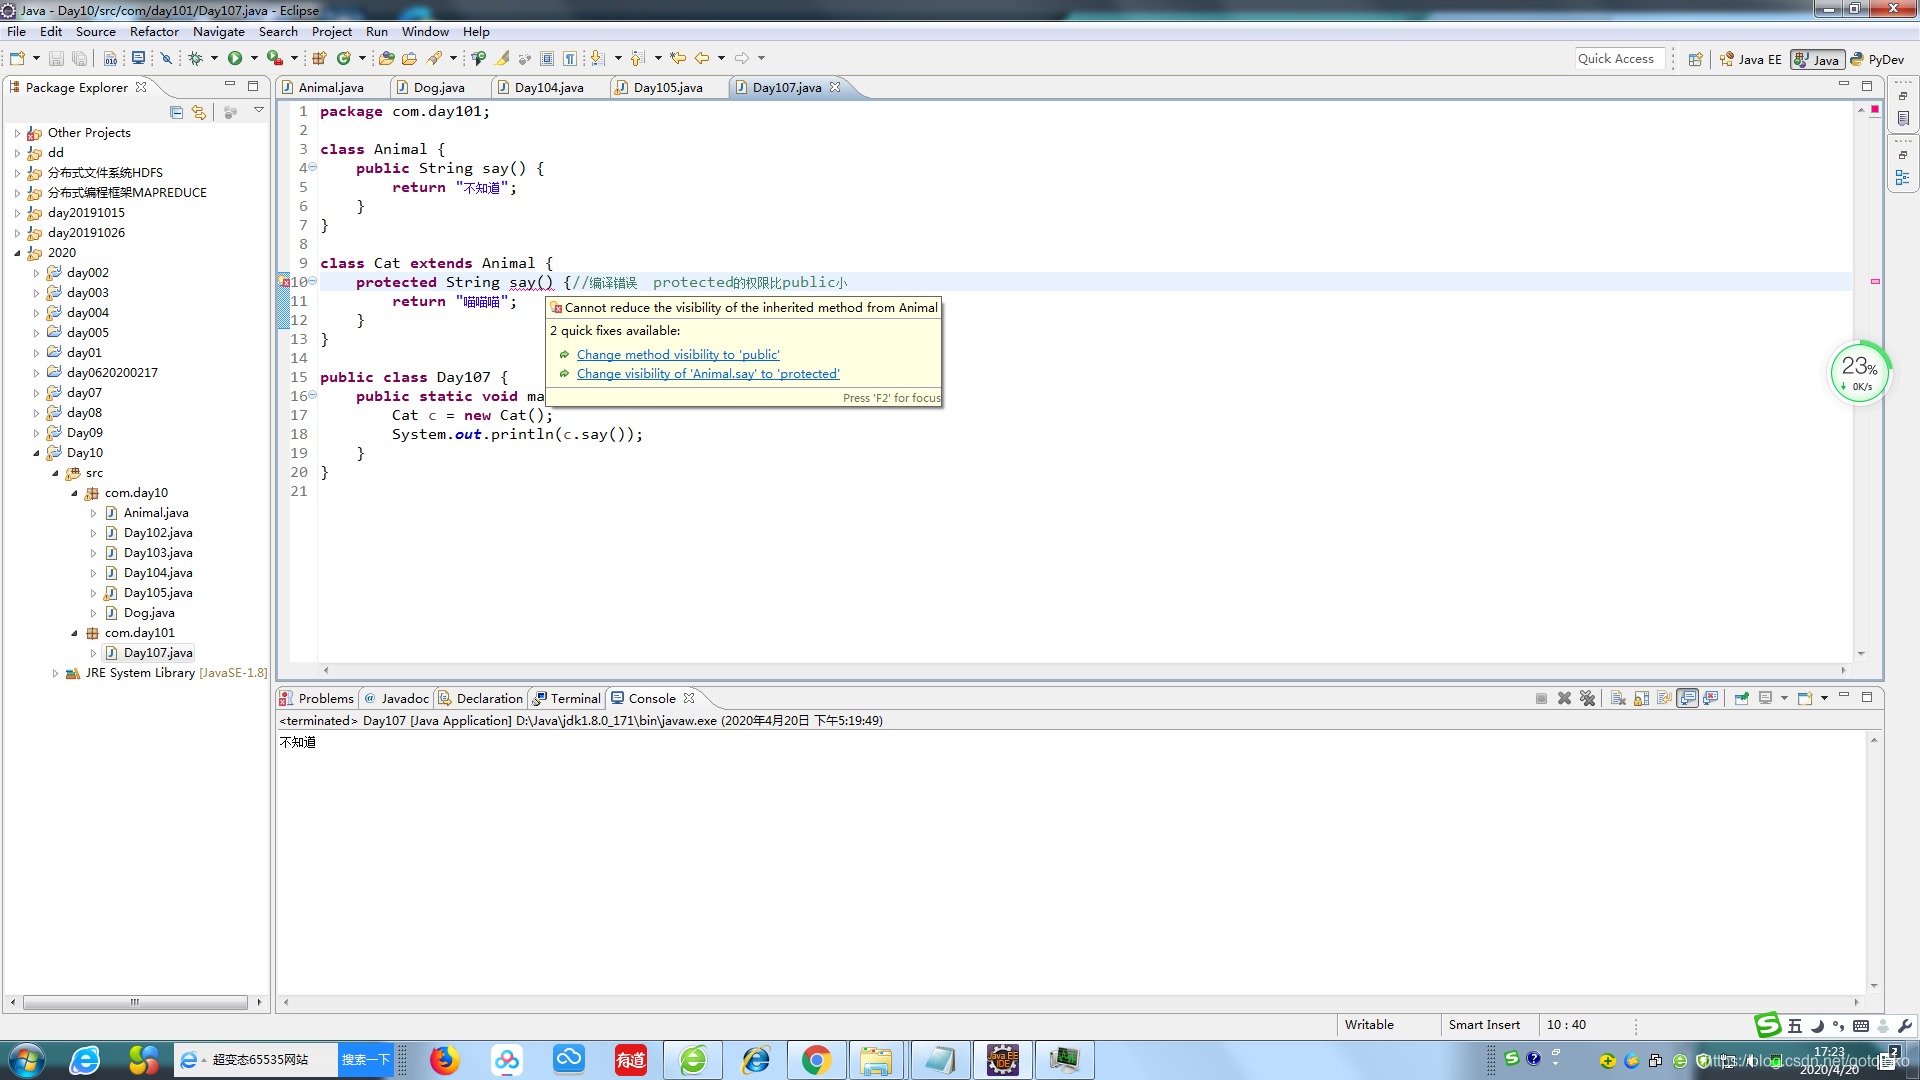Open the Refactor menu
The image size is (1920, 1080).
[154, 31]
